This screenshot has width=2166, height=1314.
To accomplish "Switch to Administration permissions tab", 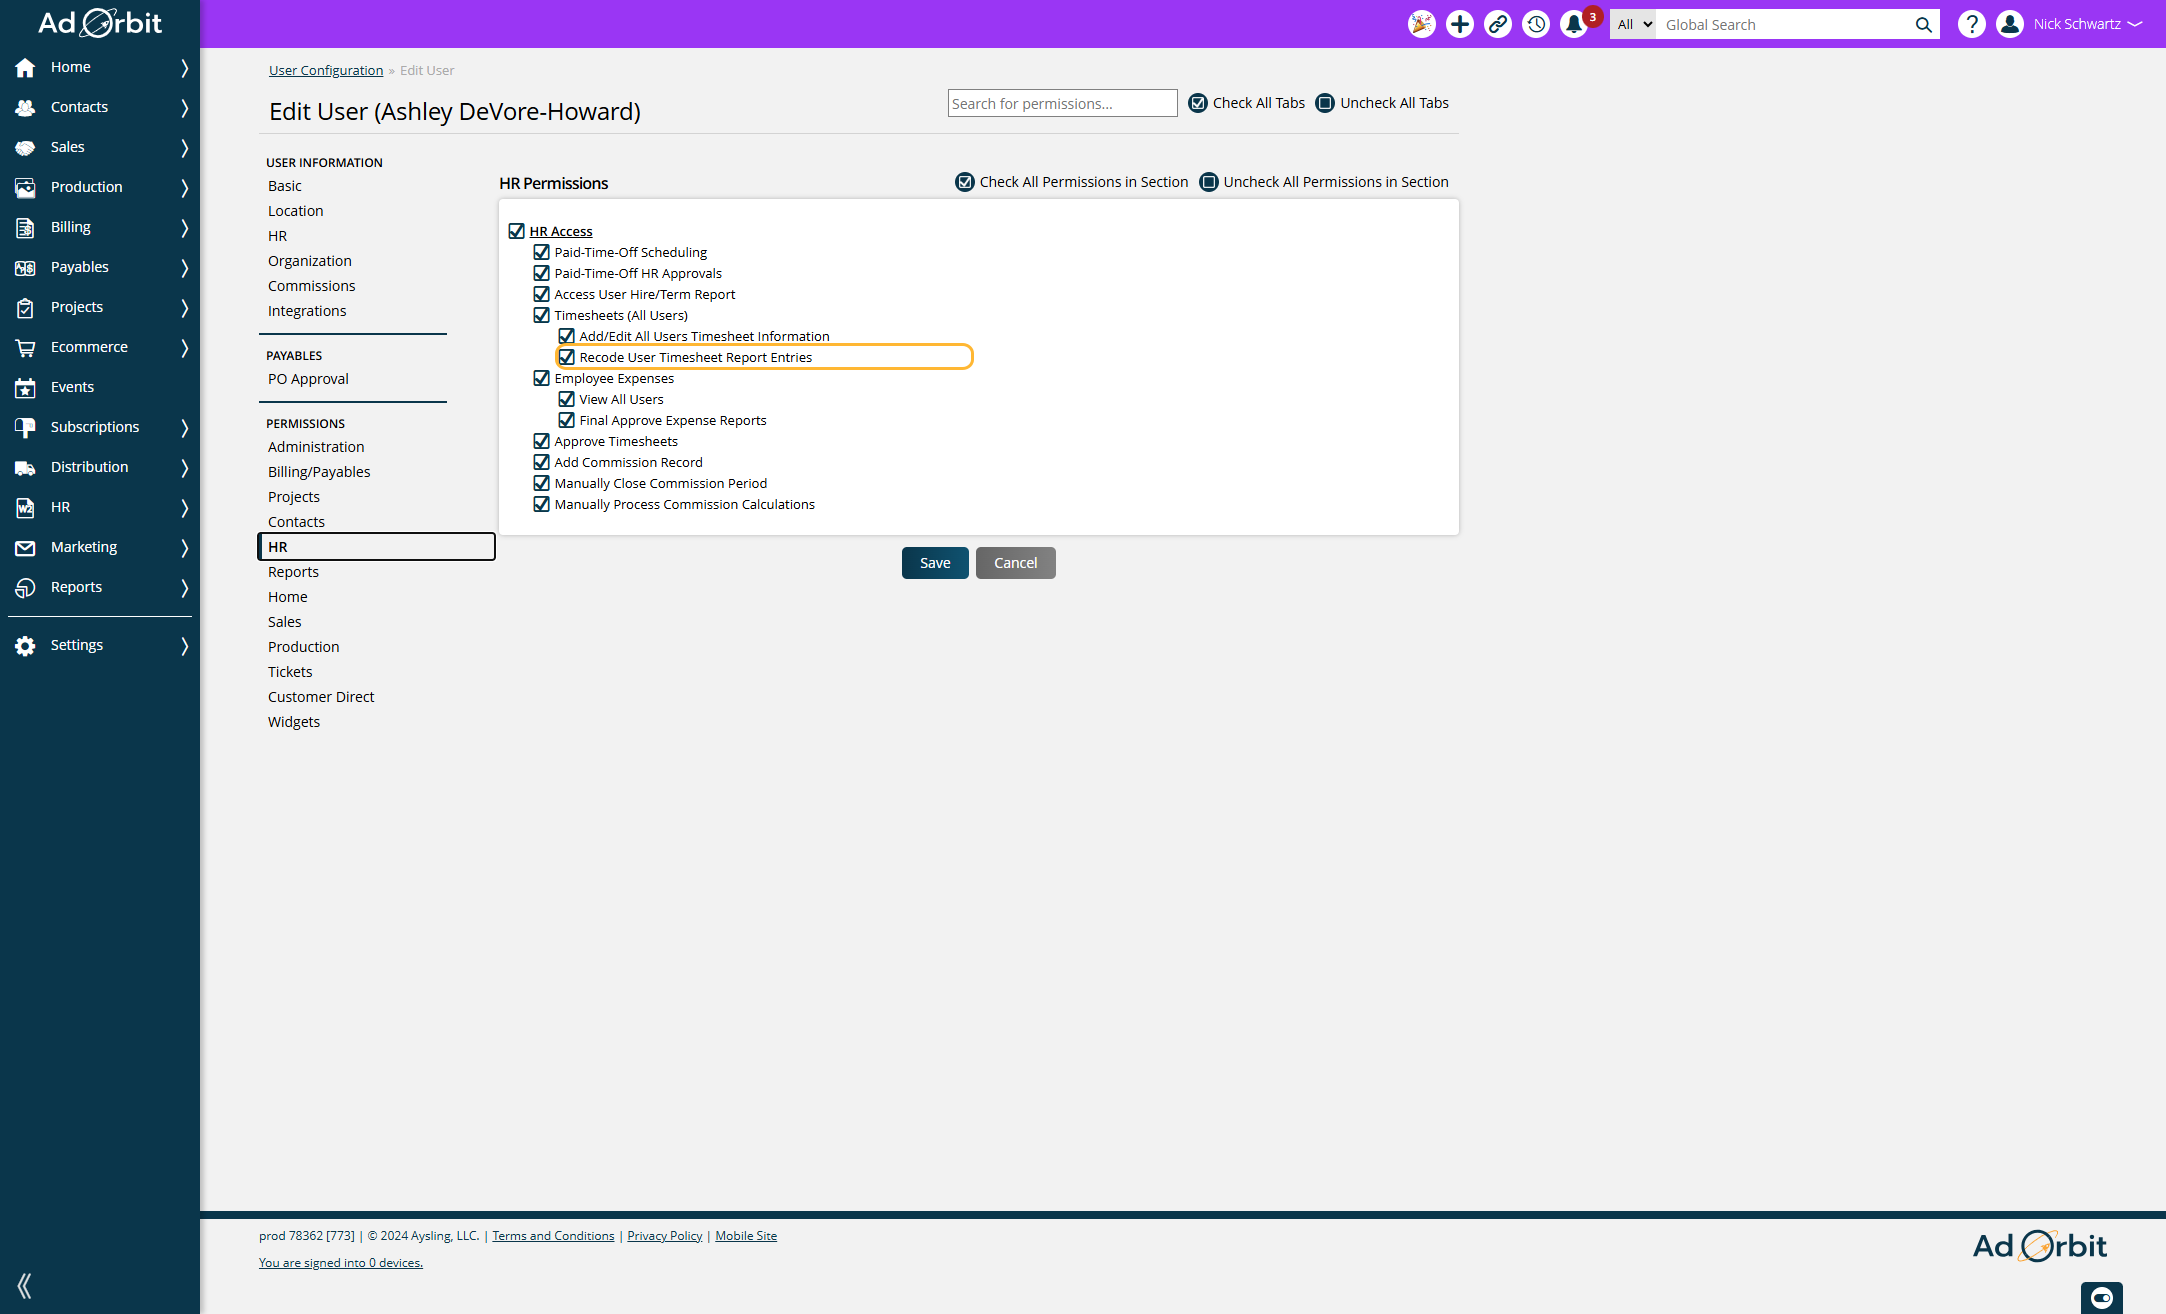I will click(316, 447).
